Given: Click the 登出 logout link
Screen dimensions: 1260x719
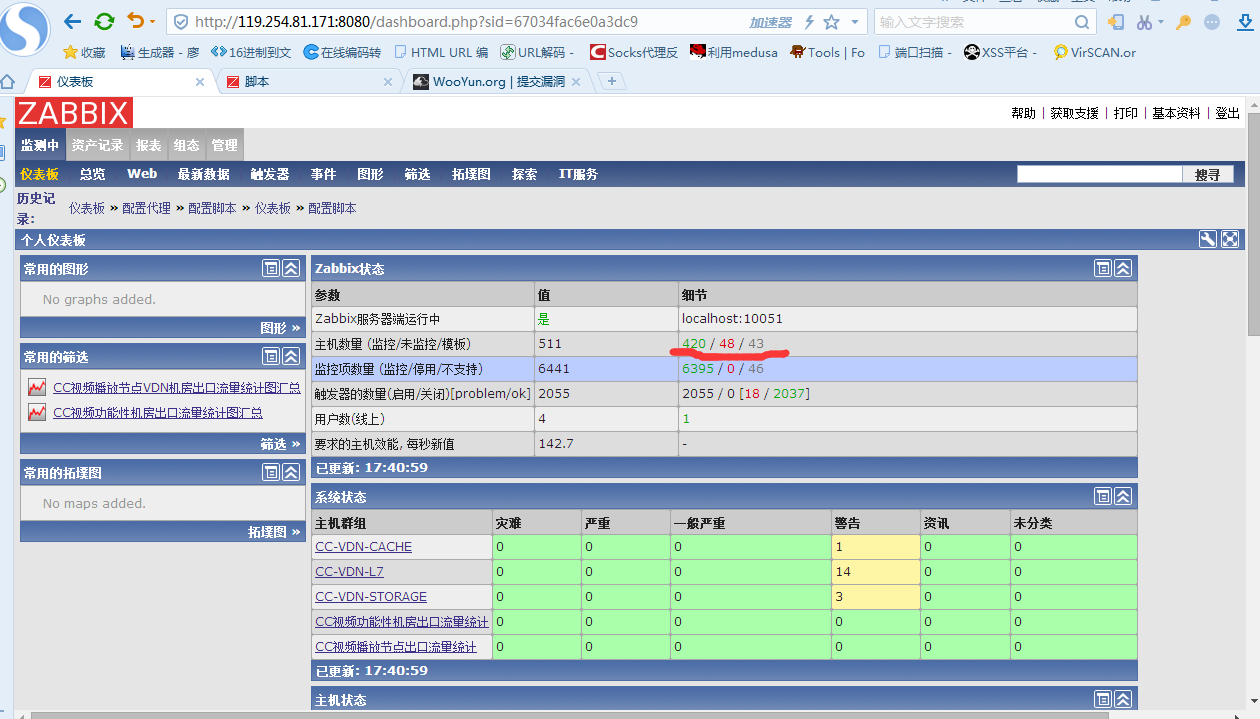Looking at the screenshot, I should point(1227,113).
